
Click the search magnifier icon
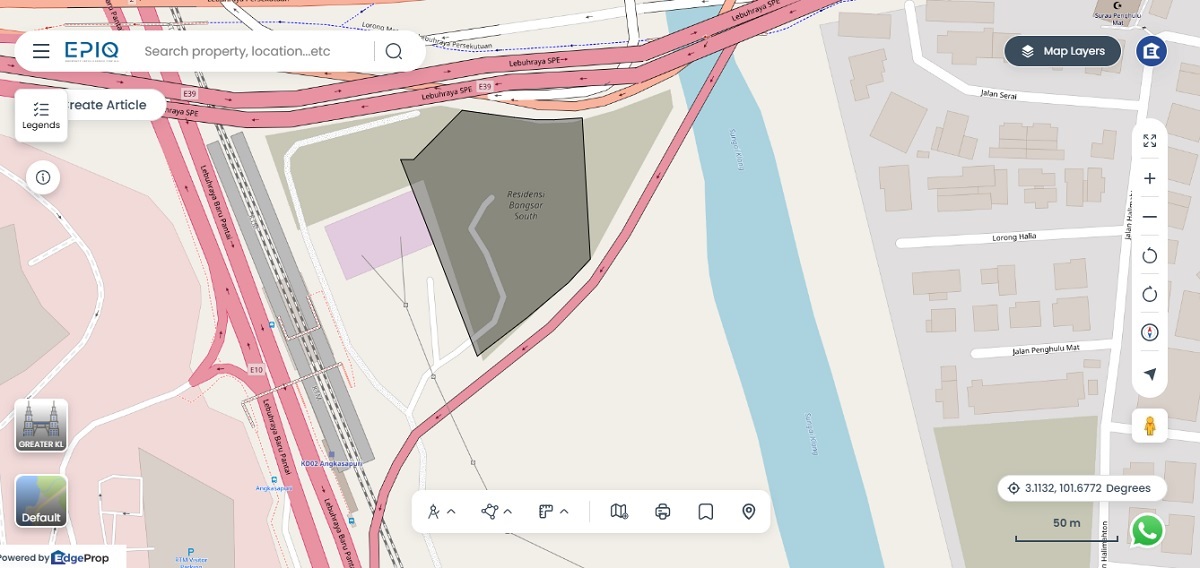394,51
